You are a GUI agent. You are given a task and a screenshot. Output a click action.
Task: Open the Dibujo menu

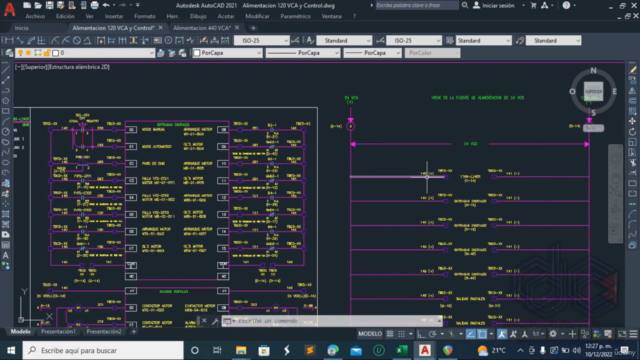pos(198,16)
